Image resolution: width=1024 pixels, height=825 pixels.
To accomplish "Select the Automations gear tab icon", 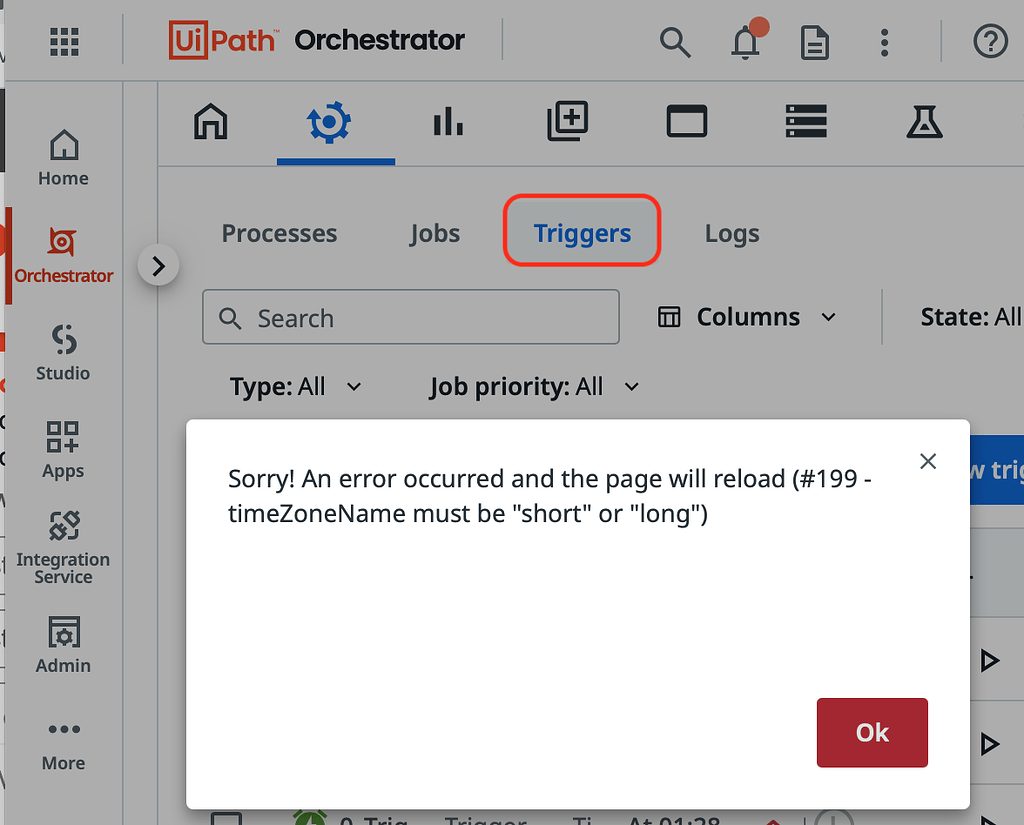I will [329, 122].
